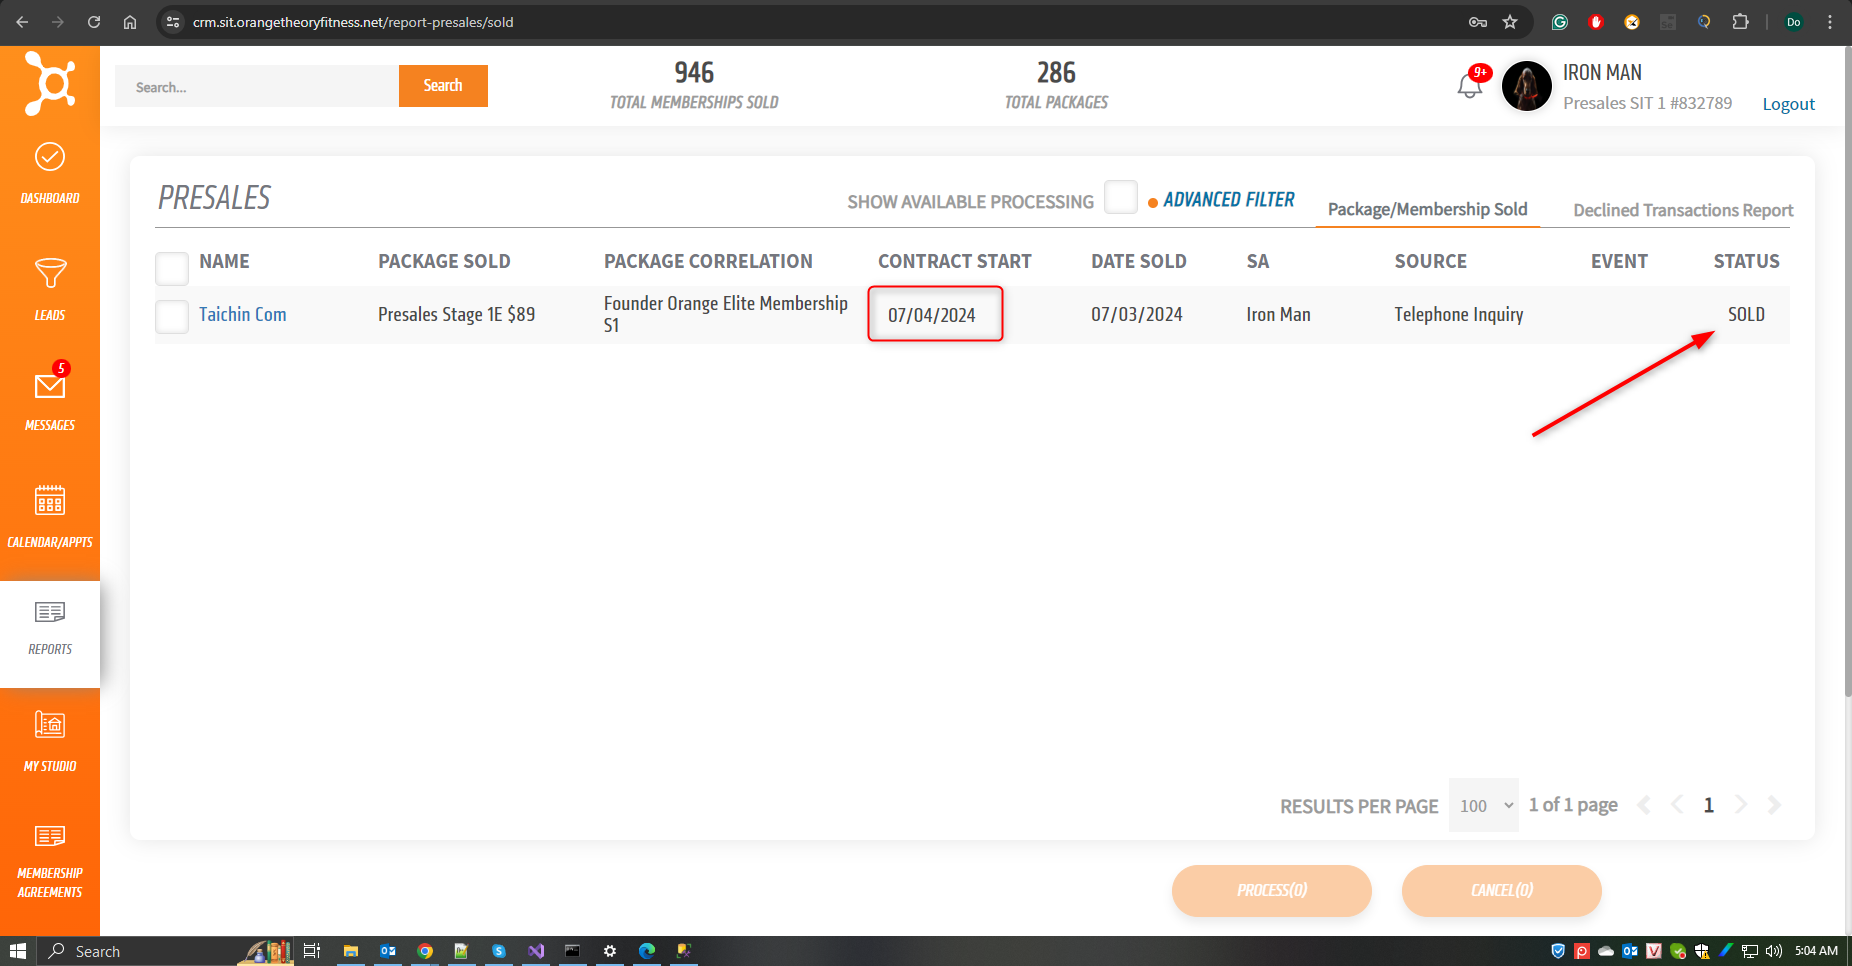Viewport: 1852px width, 966px height.
Task: Go to first page double-chevron
Action: click(x=1644, y=805)
